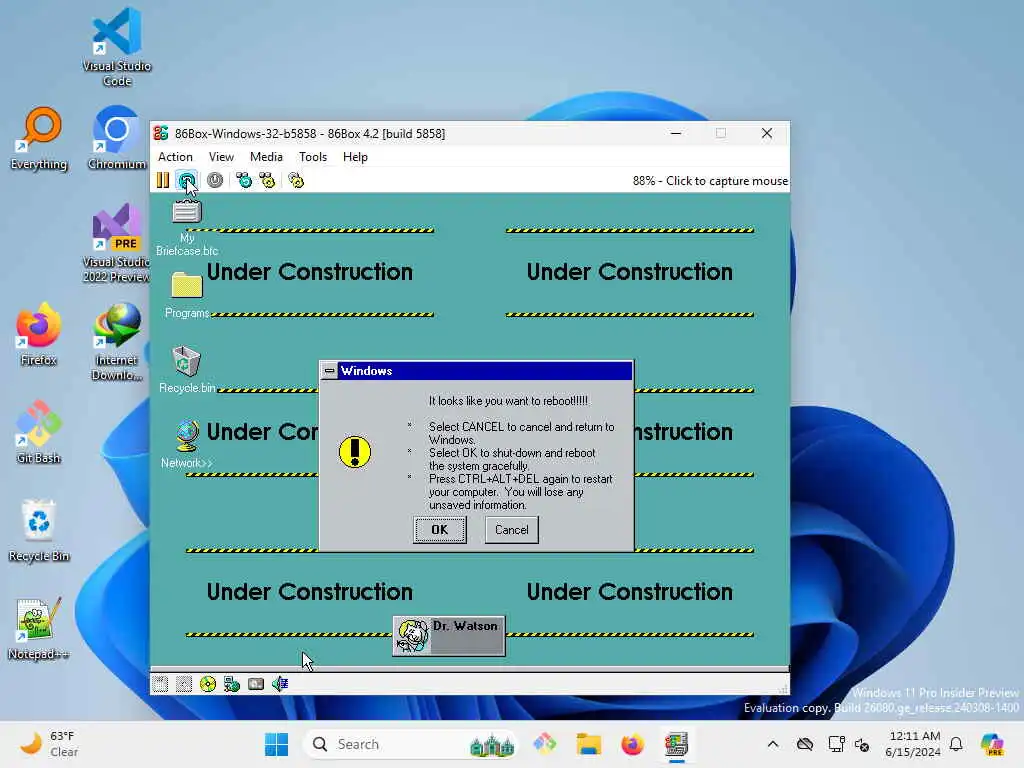1024x768 pixels.
Task: Click the hard reset toolbar icon
Action: click(x=187, y=180)
